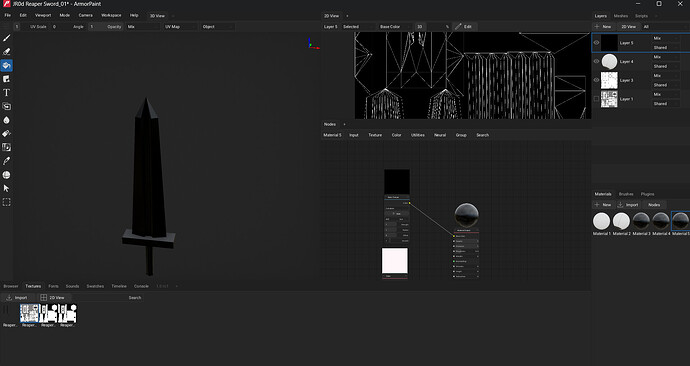The width and height of the screenshot is (690, 366).
Task: Select the Gizmo arrow pointer tool
Action: coord(6,188)
